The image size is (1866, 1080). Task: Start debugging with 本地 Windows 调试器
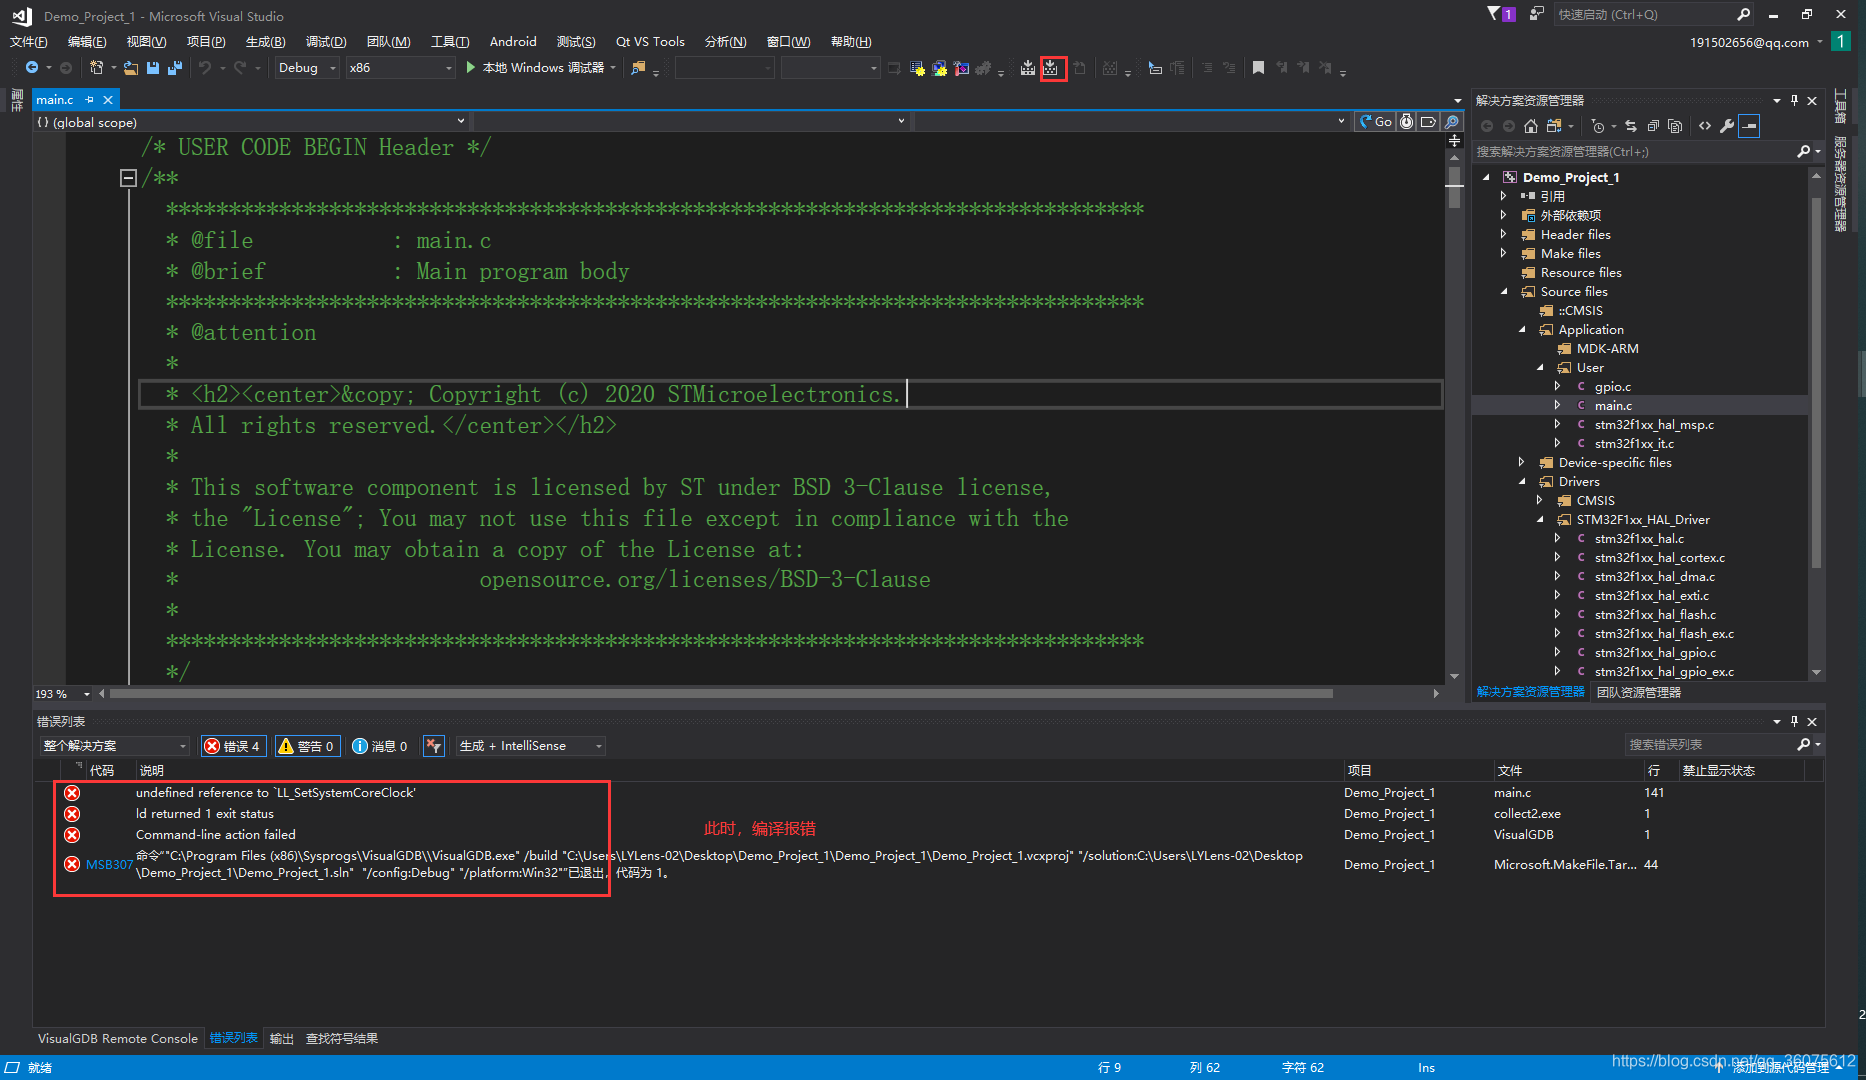(537, 68)
